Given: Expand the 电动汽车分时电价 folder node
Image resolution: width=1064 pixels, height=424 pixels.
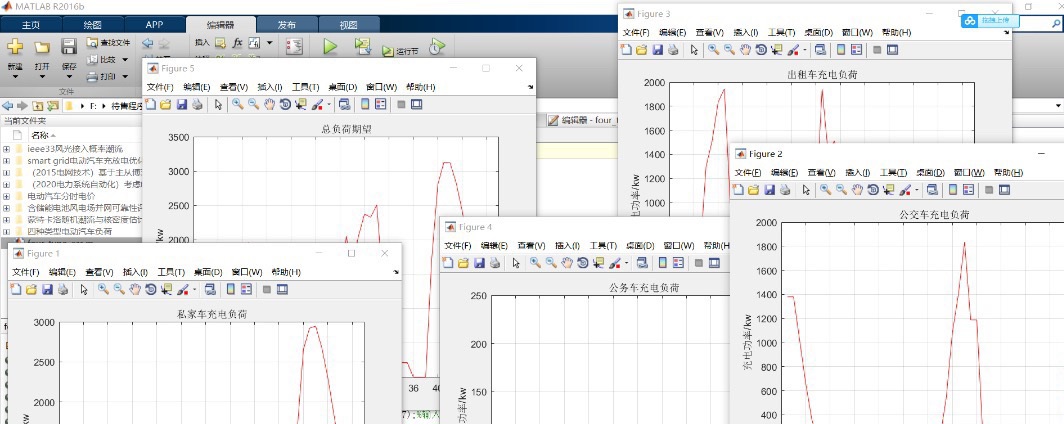Looking at the screenshot, I should (x=6, y=196).
